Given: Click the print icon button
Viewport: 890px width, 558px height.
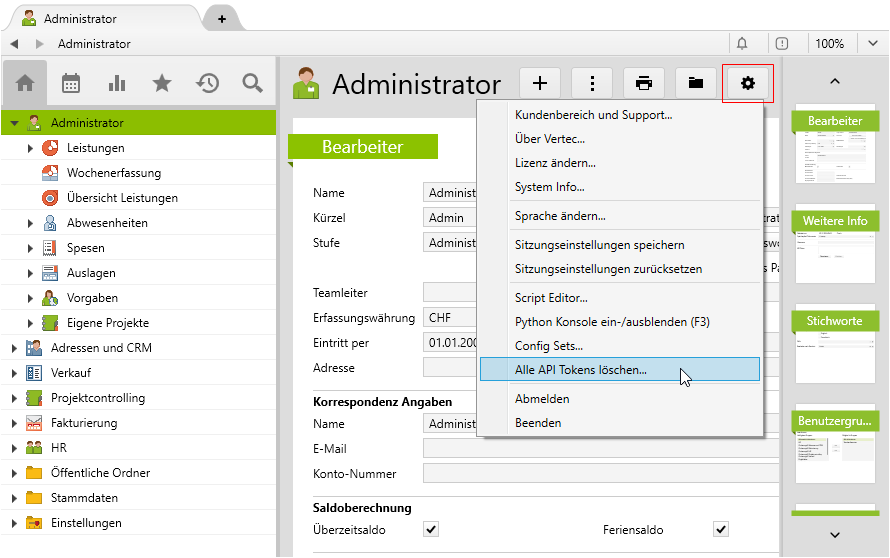Looking at the screenshot, I should [644, 84].
